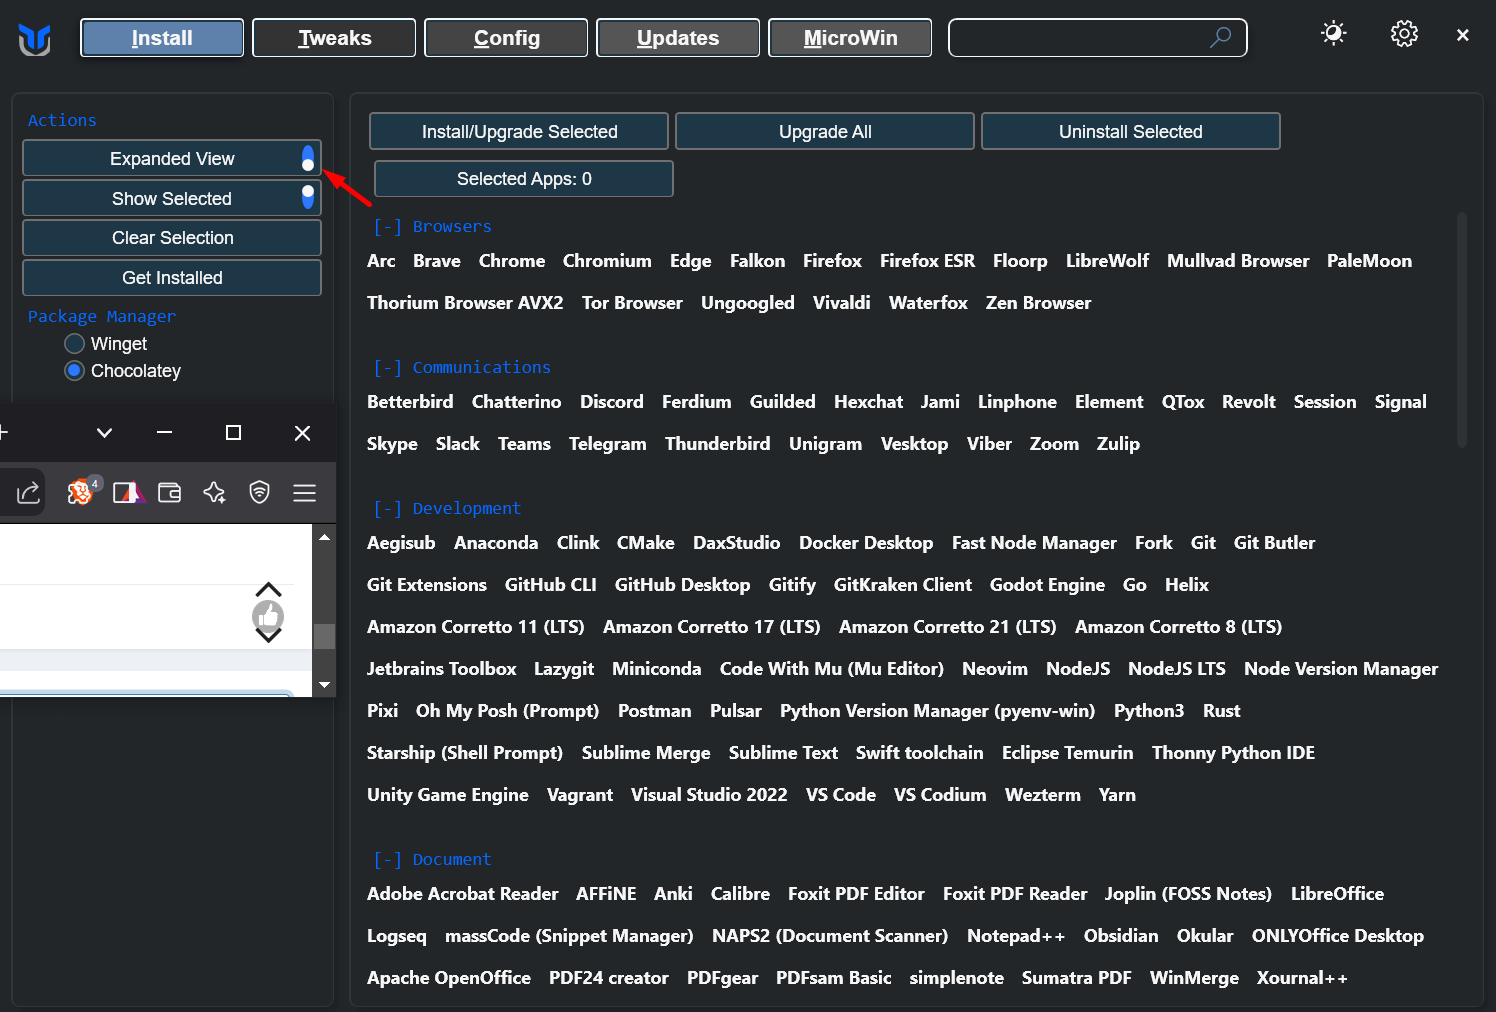Select the Tor Browser app
Viewport: 1496px width, 1012px height.
(632, 303)
